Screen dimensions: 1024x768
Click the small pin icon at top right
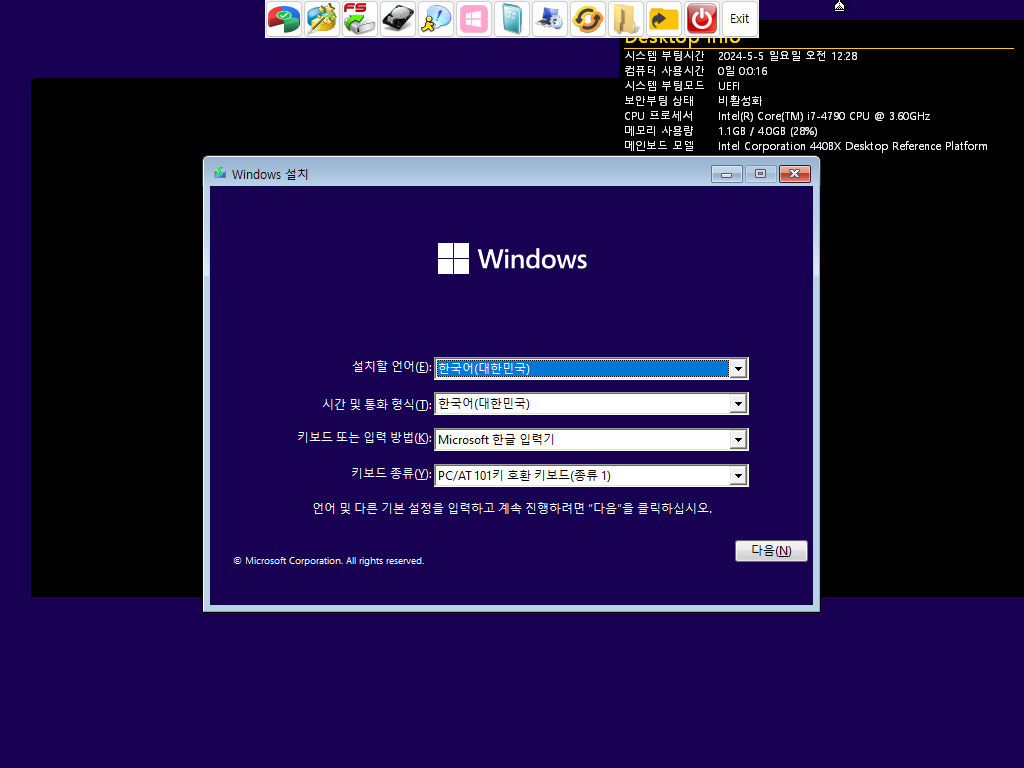click(x=839, y=6)
